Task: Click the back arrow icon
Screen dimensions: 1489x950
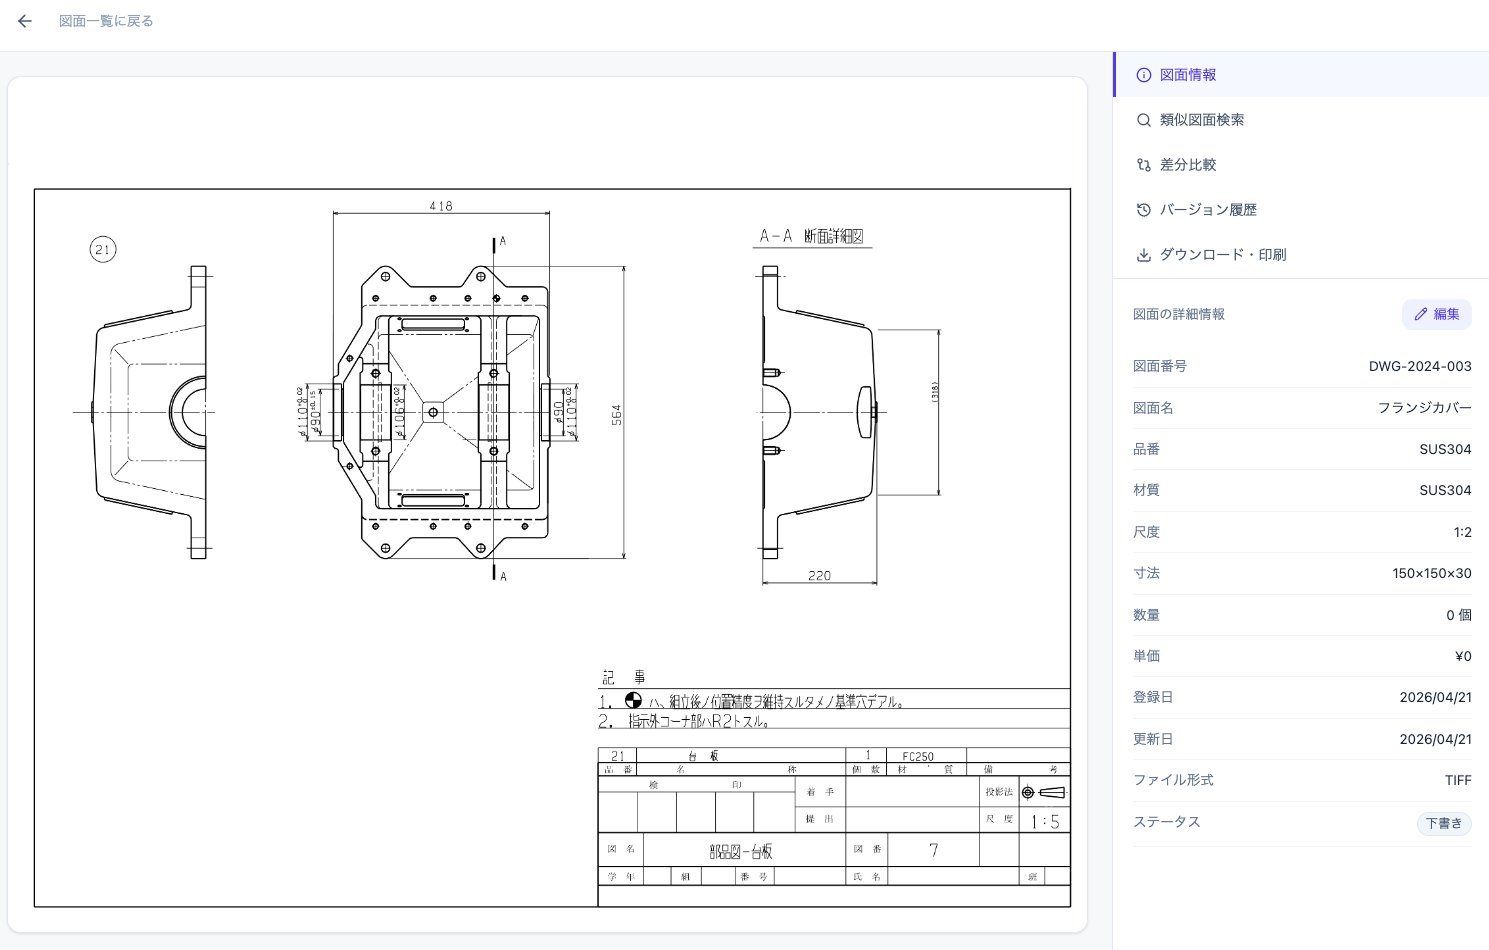Action: (x=25, y=21)
